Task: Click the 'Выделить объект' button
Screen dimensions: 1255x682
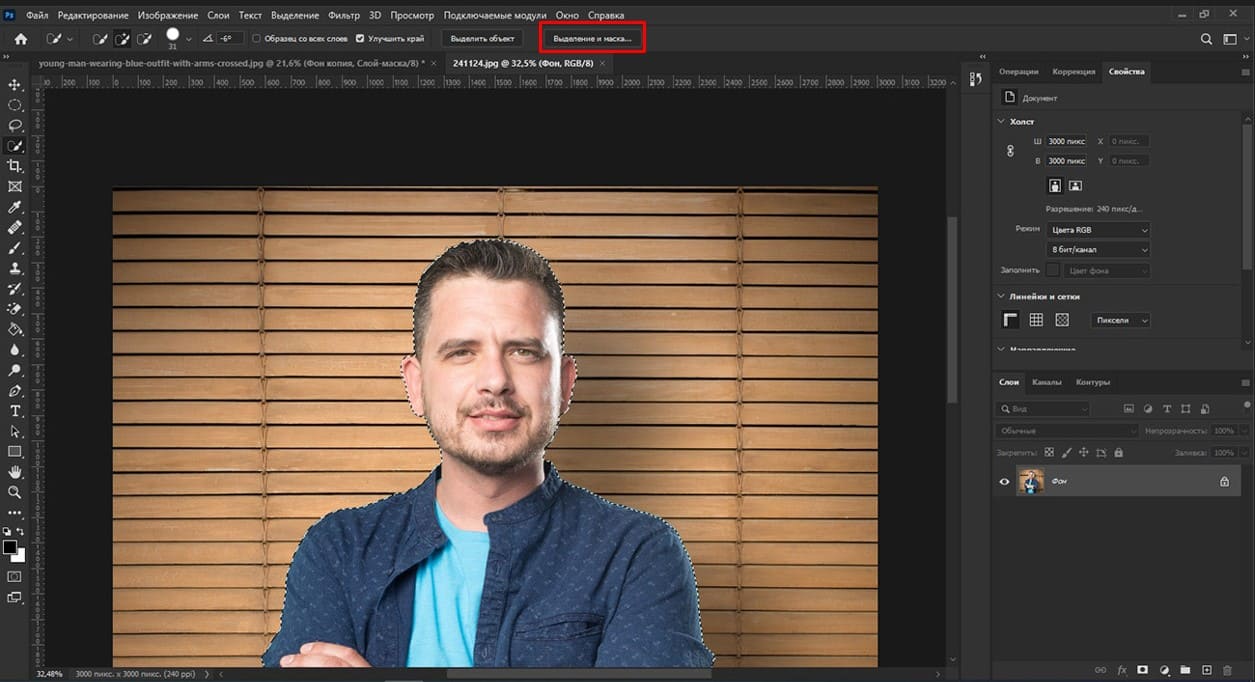Action: 482,39
